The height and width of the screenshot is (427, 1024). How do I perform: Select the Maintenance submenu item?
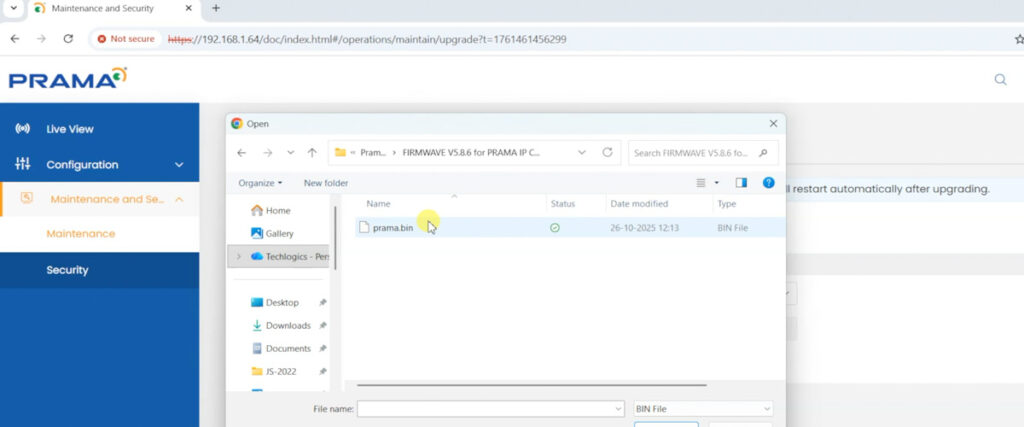tap(81, 234)
